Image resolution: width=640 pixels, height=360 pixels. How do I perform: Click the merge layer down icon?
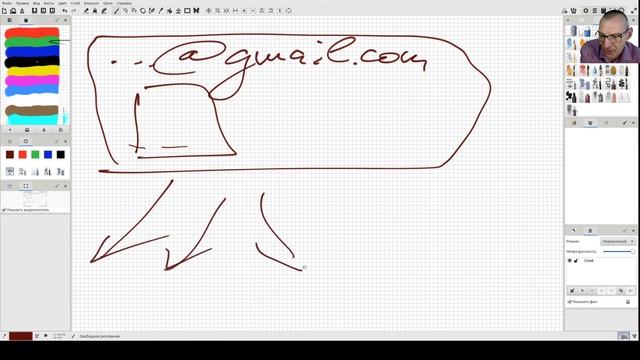pyautogui.click(x=631, y=291)
